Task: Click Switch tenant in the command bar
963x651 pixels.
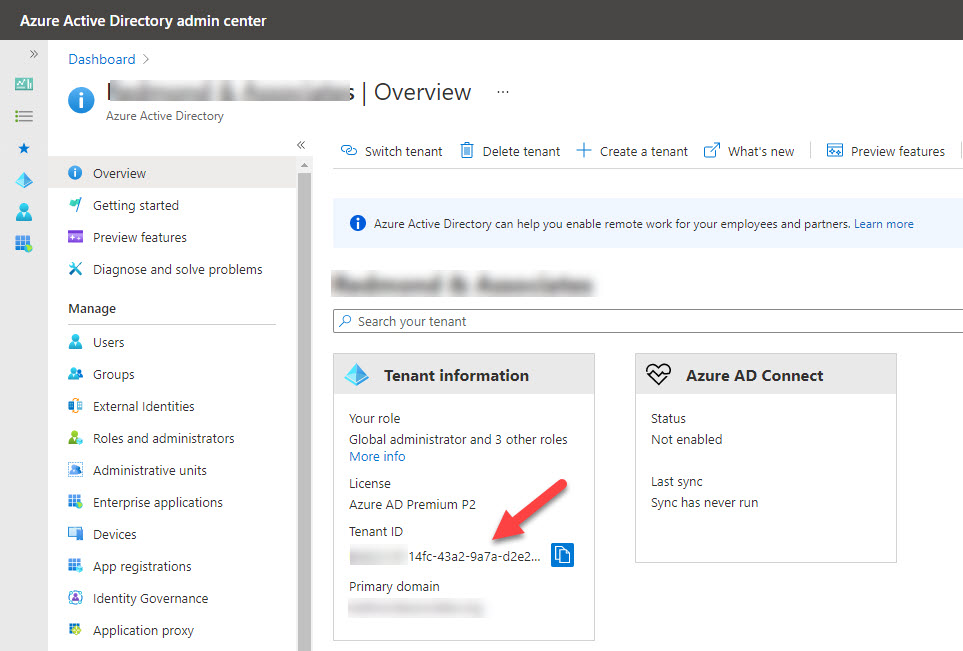Action: coord(391,151)
